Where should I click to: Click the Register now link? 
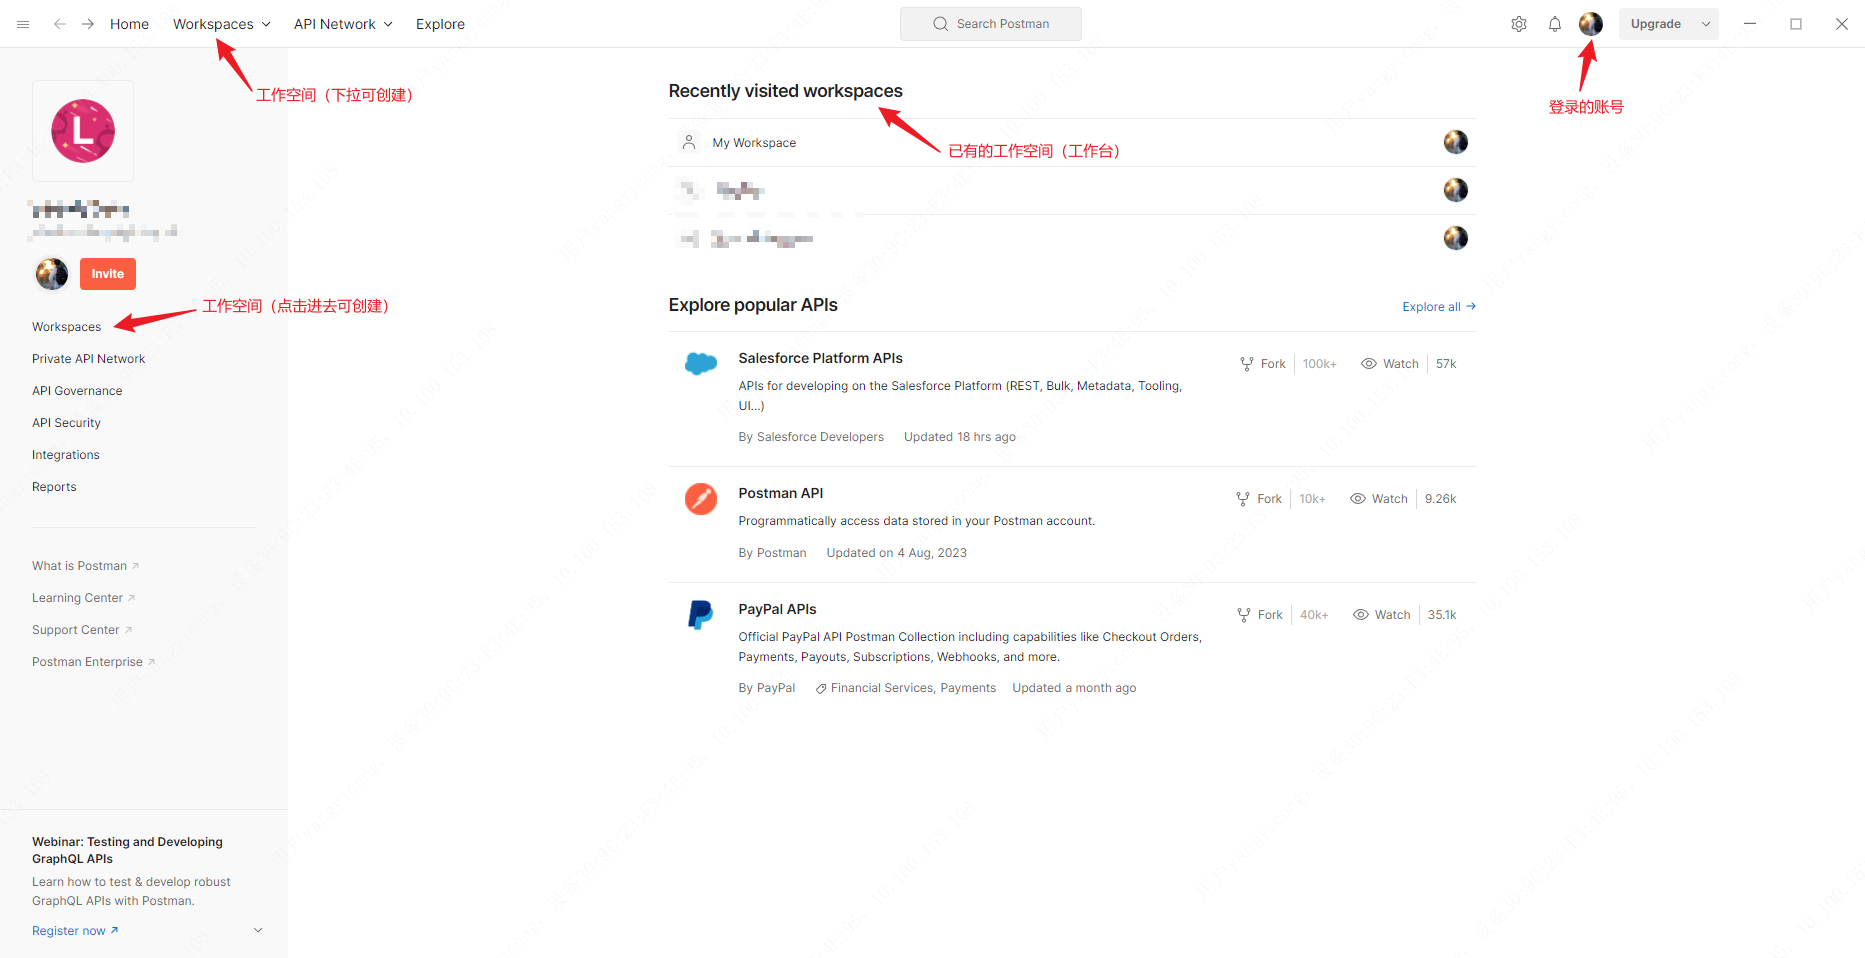click(75, 931)
